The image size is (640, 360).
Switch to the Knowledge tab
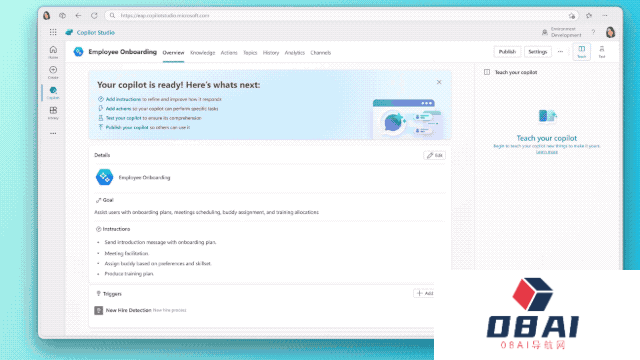point(202,53)
